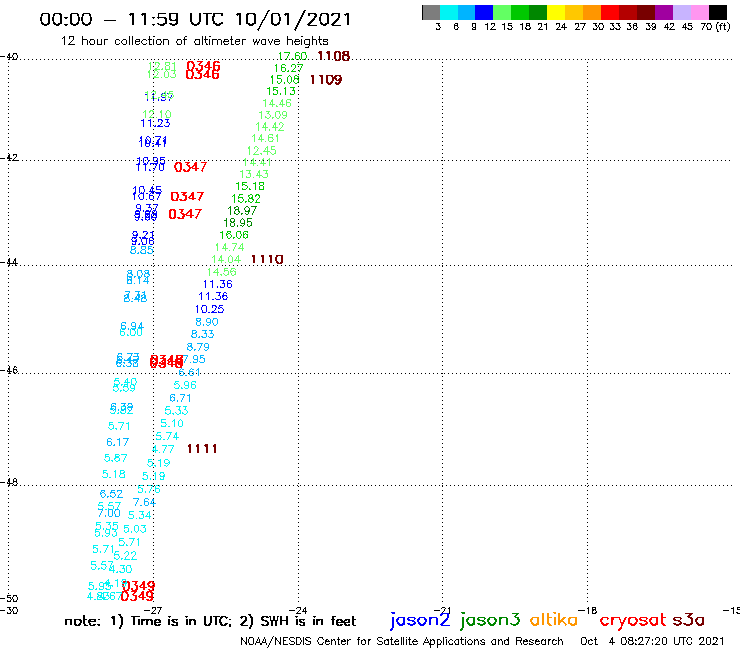Click the jason2 satellite legend label
This screenshot has height=650, width=740.
(x=420, y=620)
